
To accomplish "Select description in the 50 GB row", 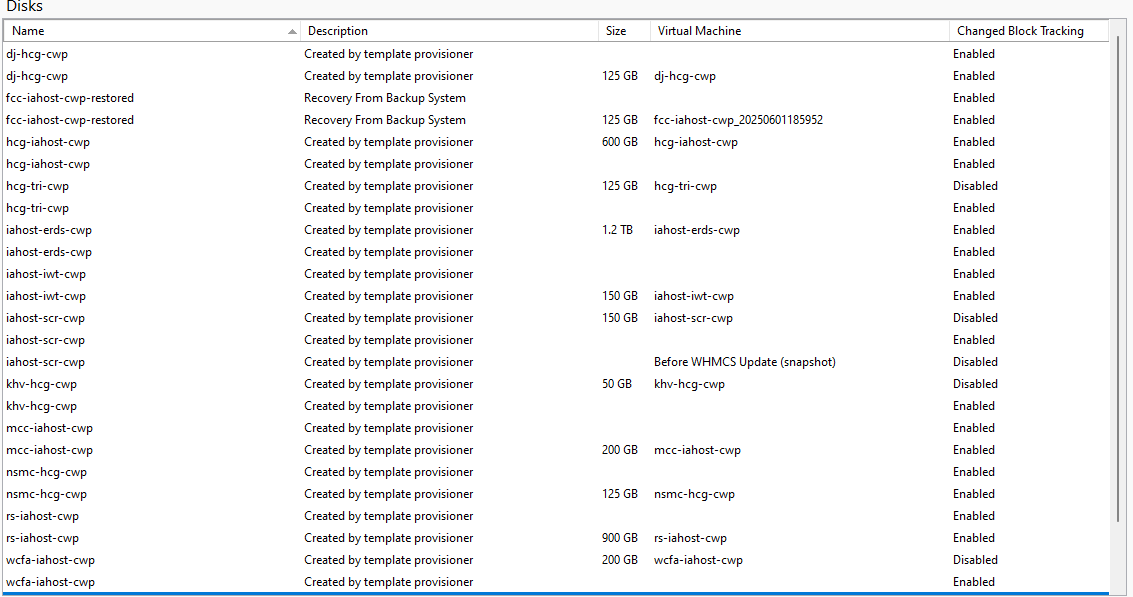I will [x=389, y=384].
